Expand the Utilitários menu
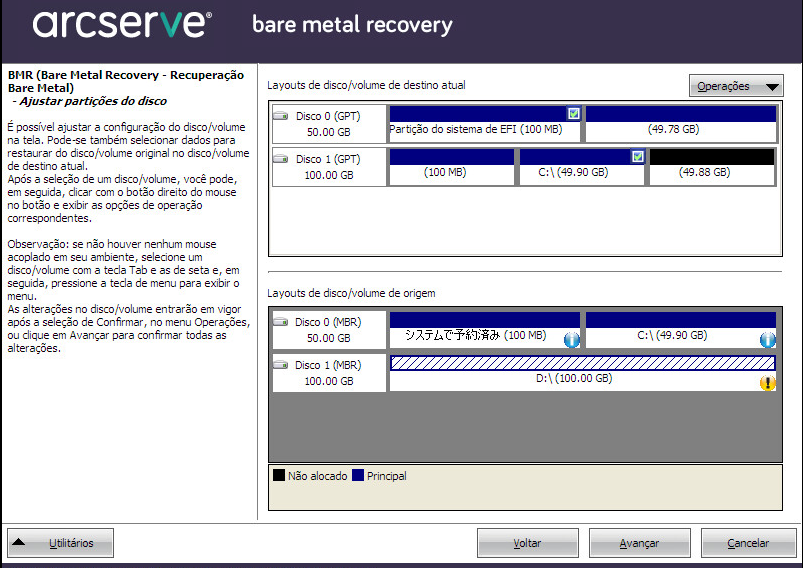The width and height of the screenshot is (803, 568). [x=60, y=543]
